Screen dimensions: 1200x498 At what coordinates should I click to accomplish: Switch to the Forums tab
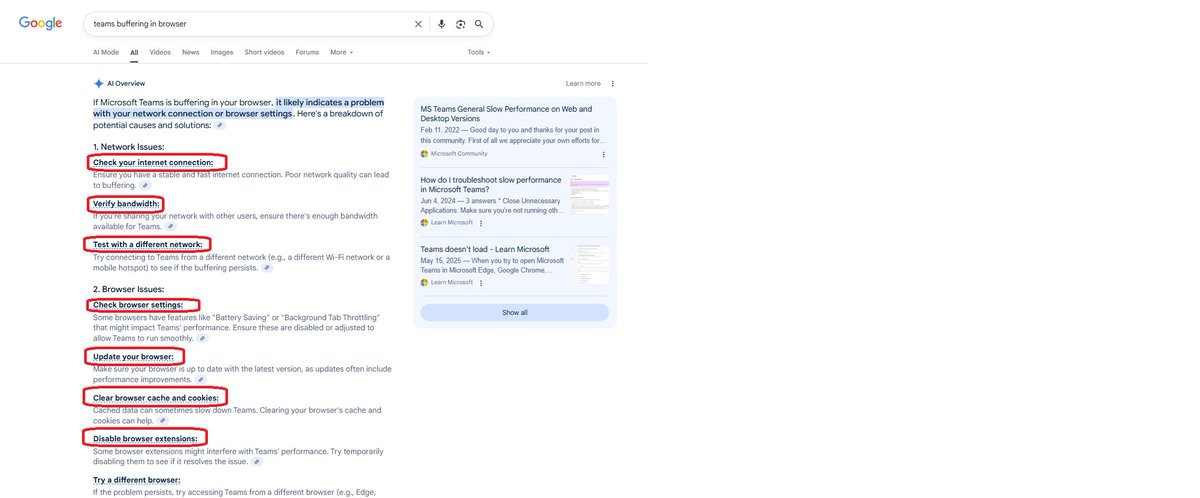tap(307, 52)
